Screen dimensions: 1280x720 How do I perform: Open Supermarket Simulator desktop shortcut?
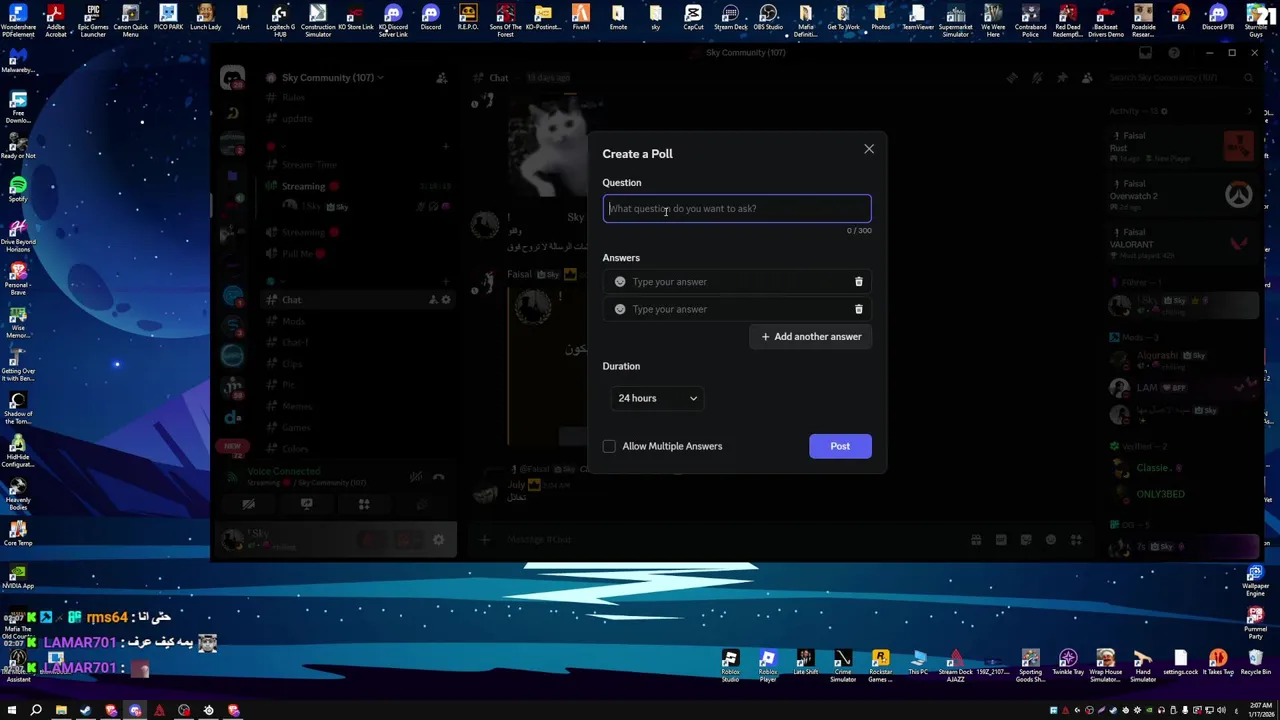[955, 20]
